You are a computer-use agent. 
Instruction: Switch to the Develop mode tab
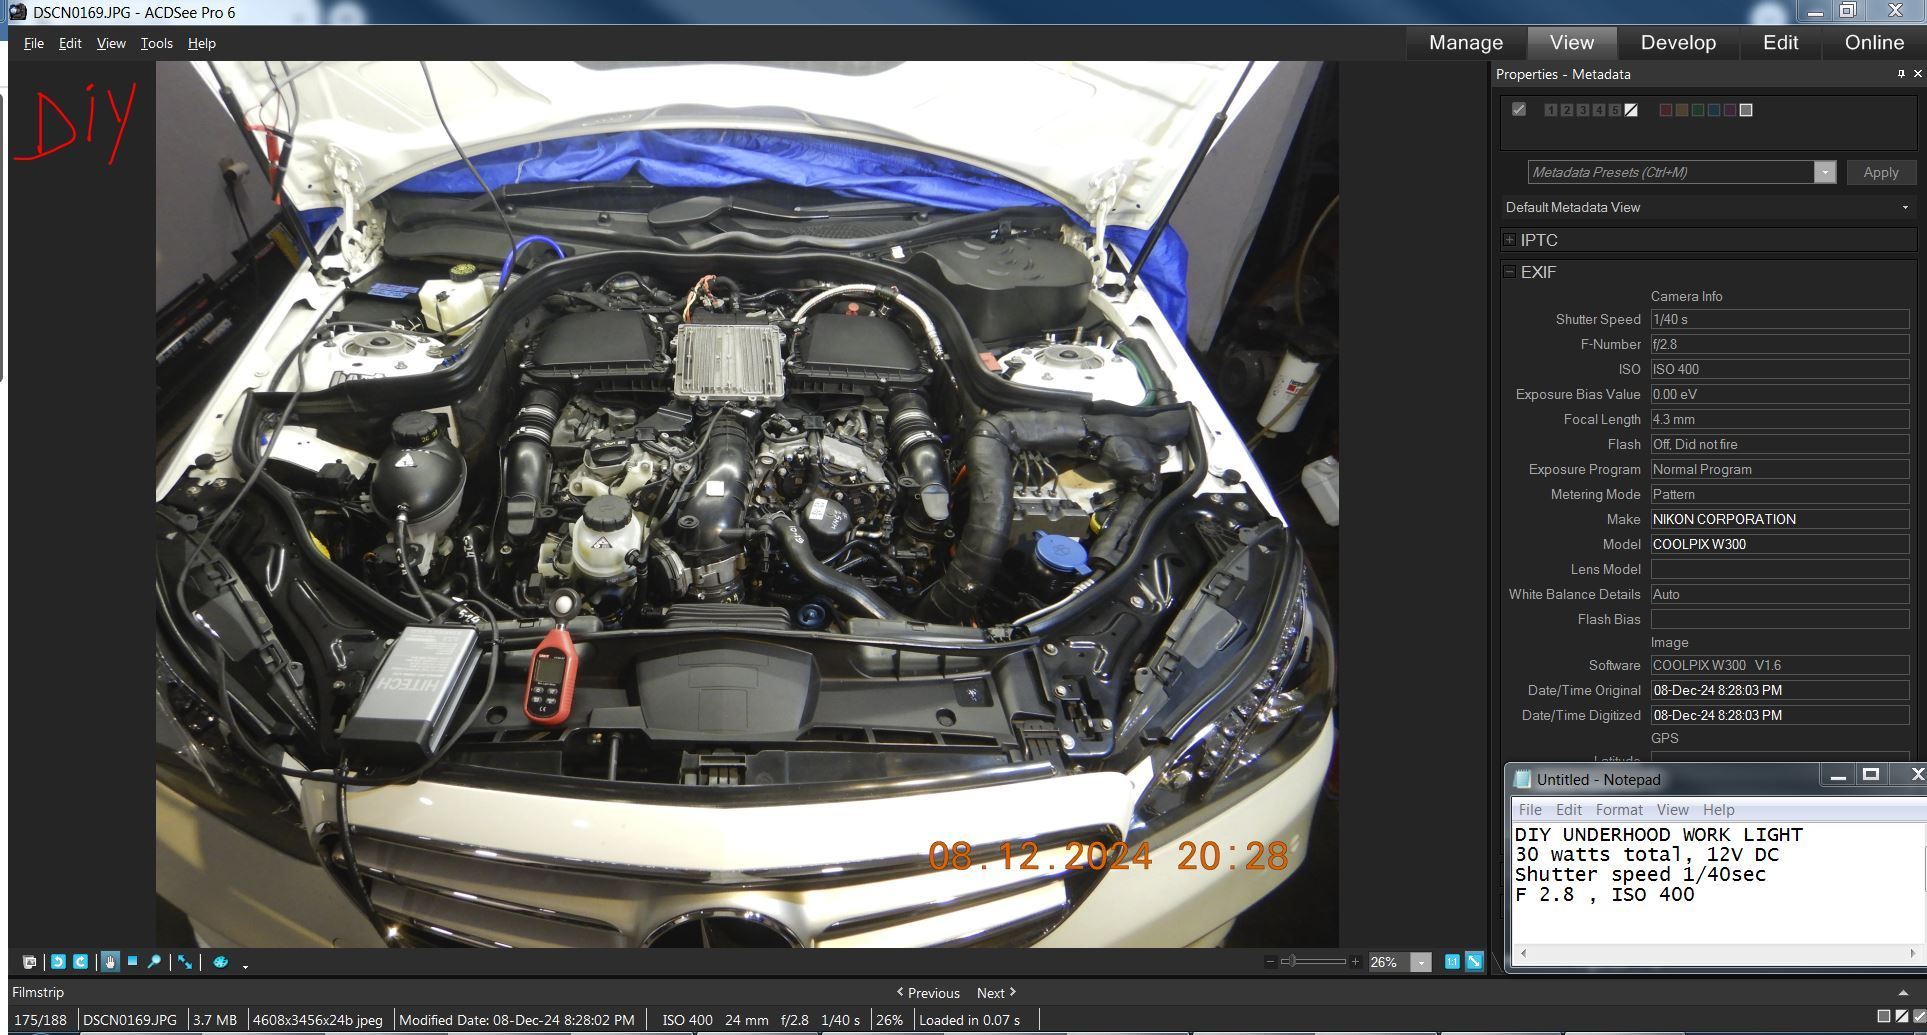(1678, 42)
